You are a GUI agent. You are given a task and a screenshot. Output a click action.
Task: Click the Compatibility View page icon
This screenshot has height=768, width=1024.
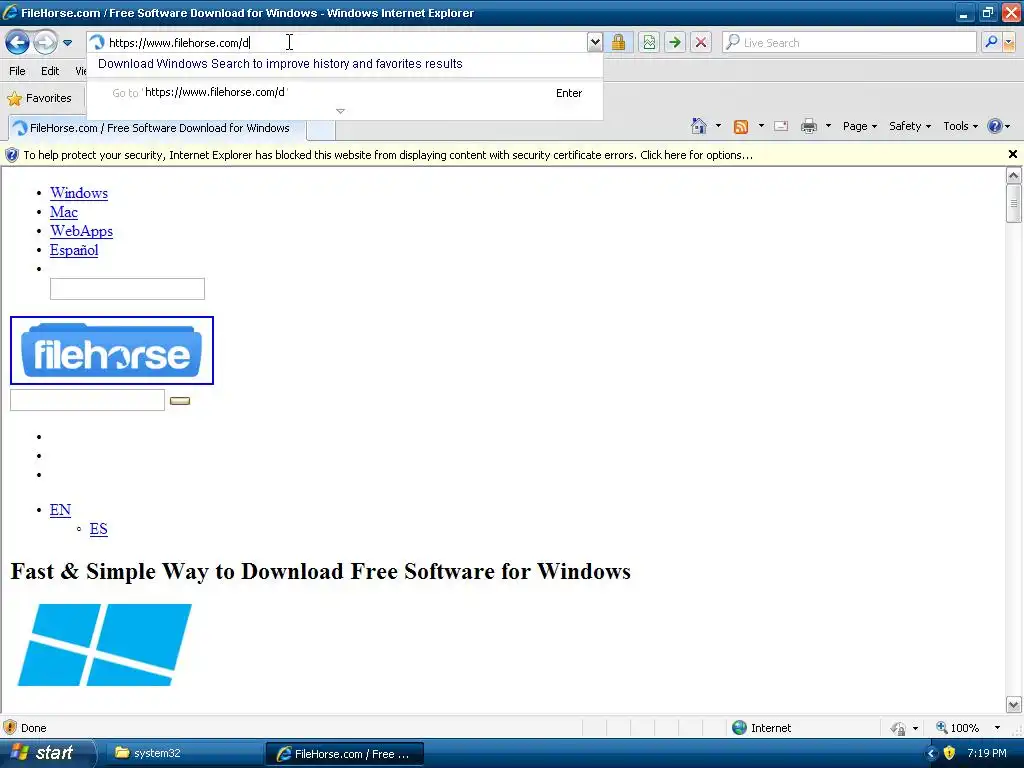[648, 42]
